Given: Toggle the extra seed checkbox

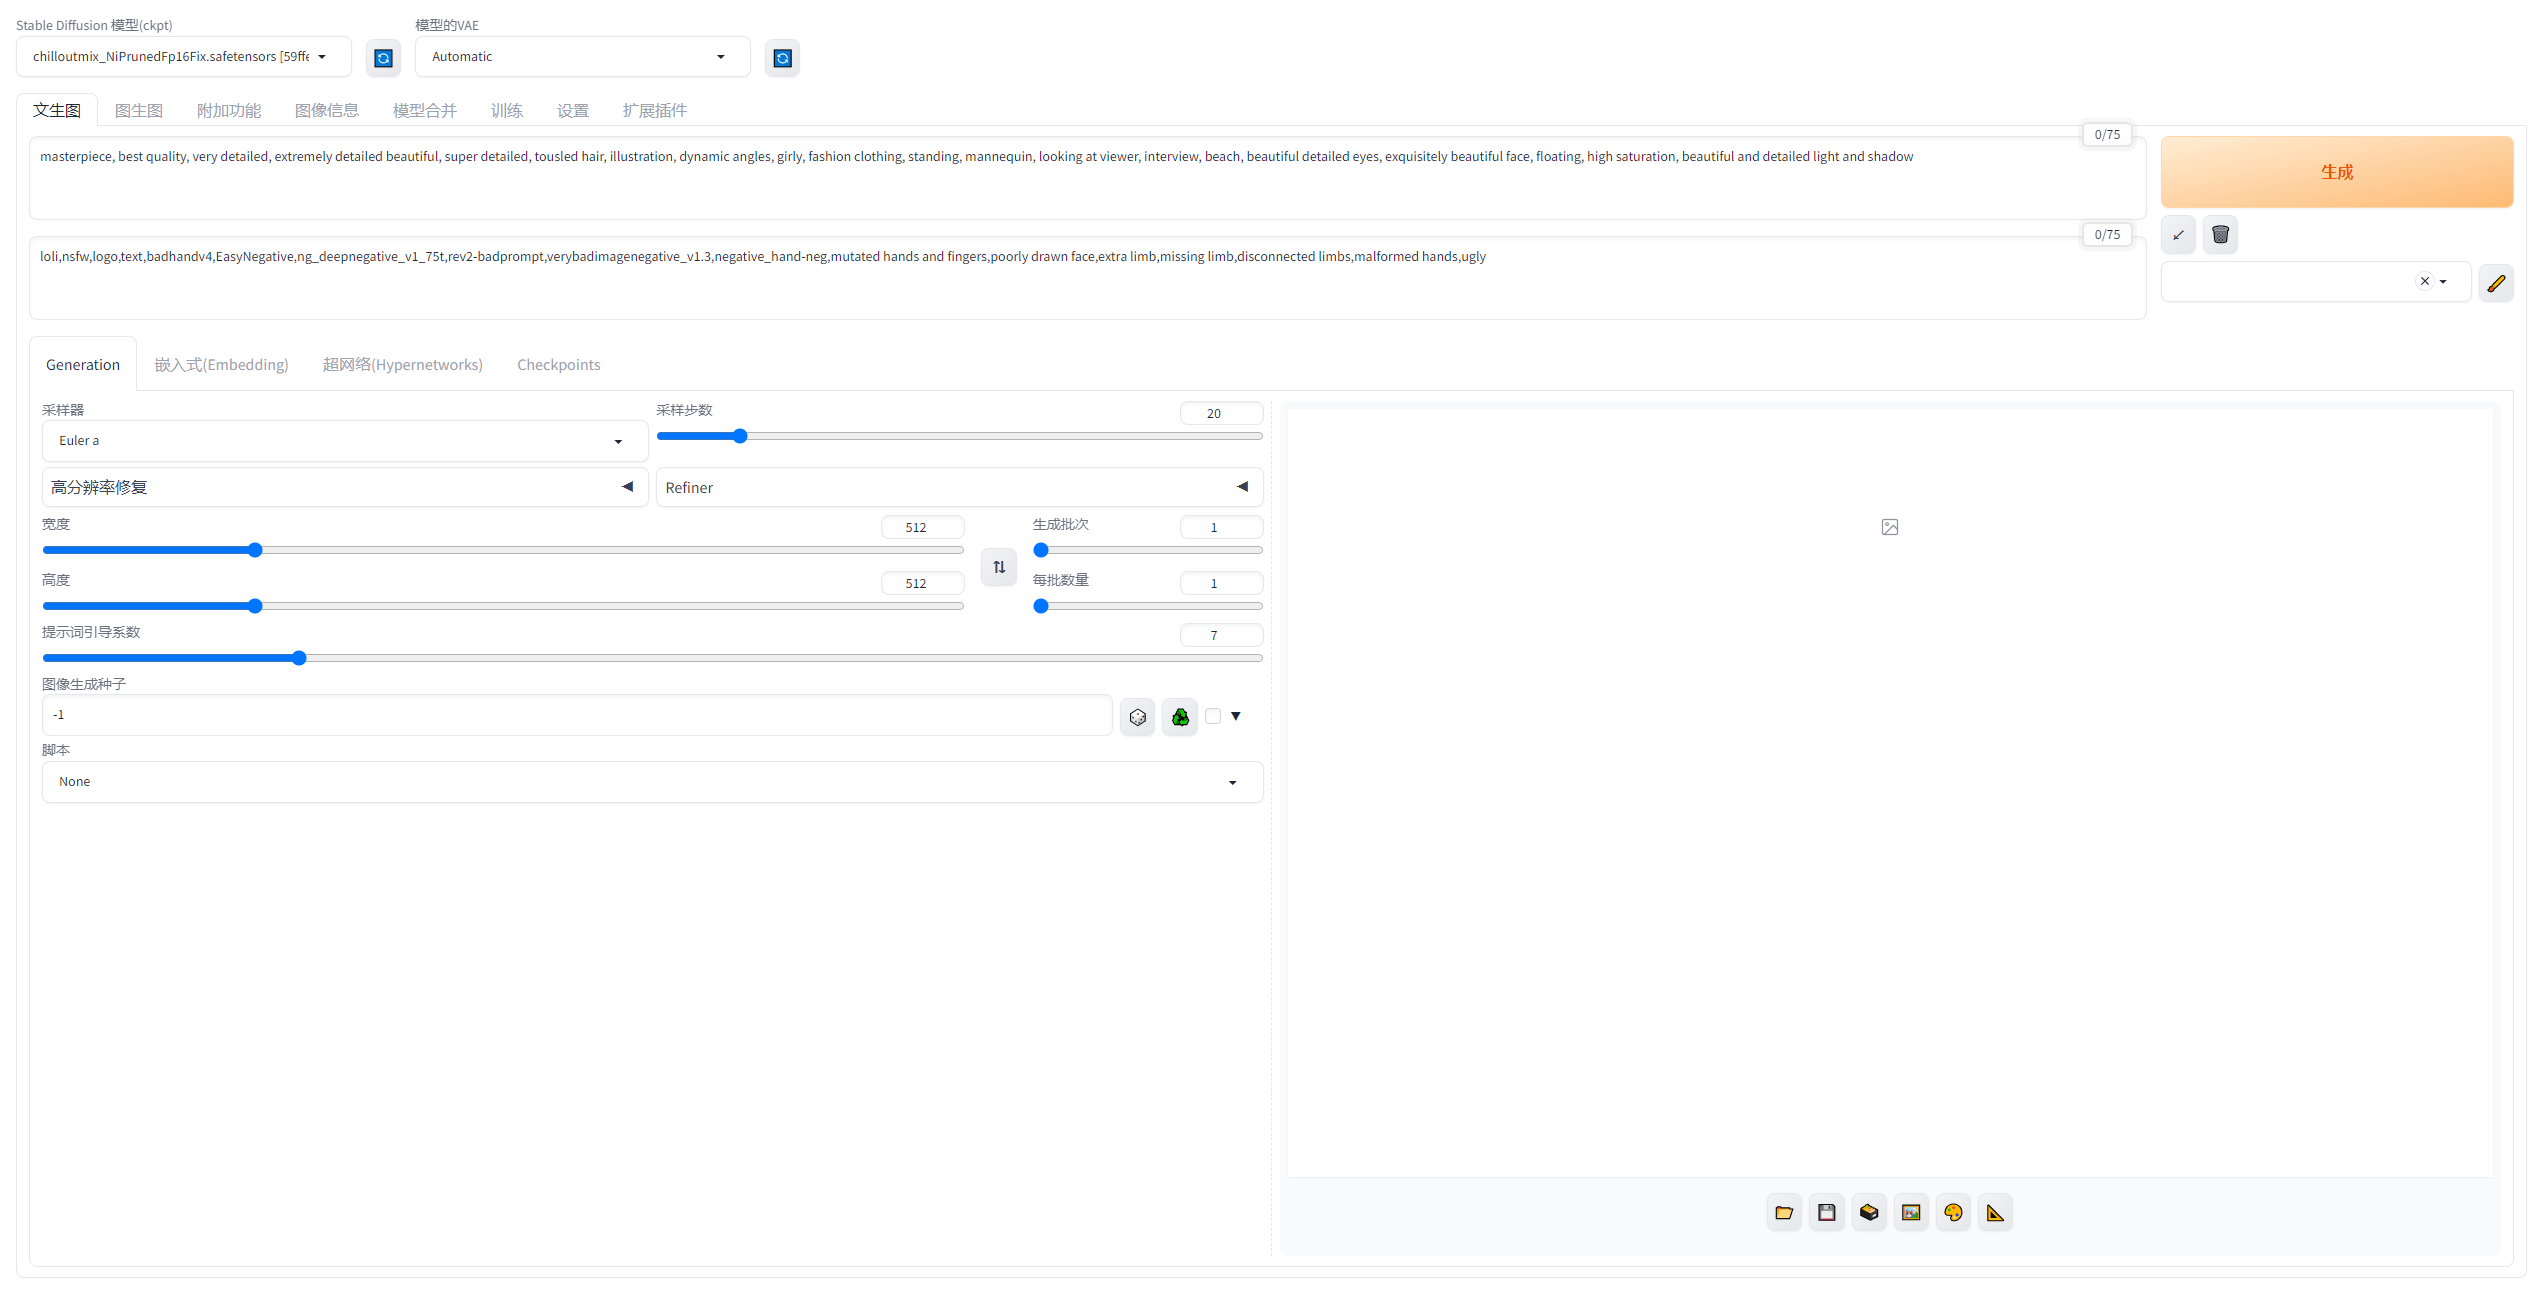Looking at the screenshot, I should click(x=1213, y=716).
